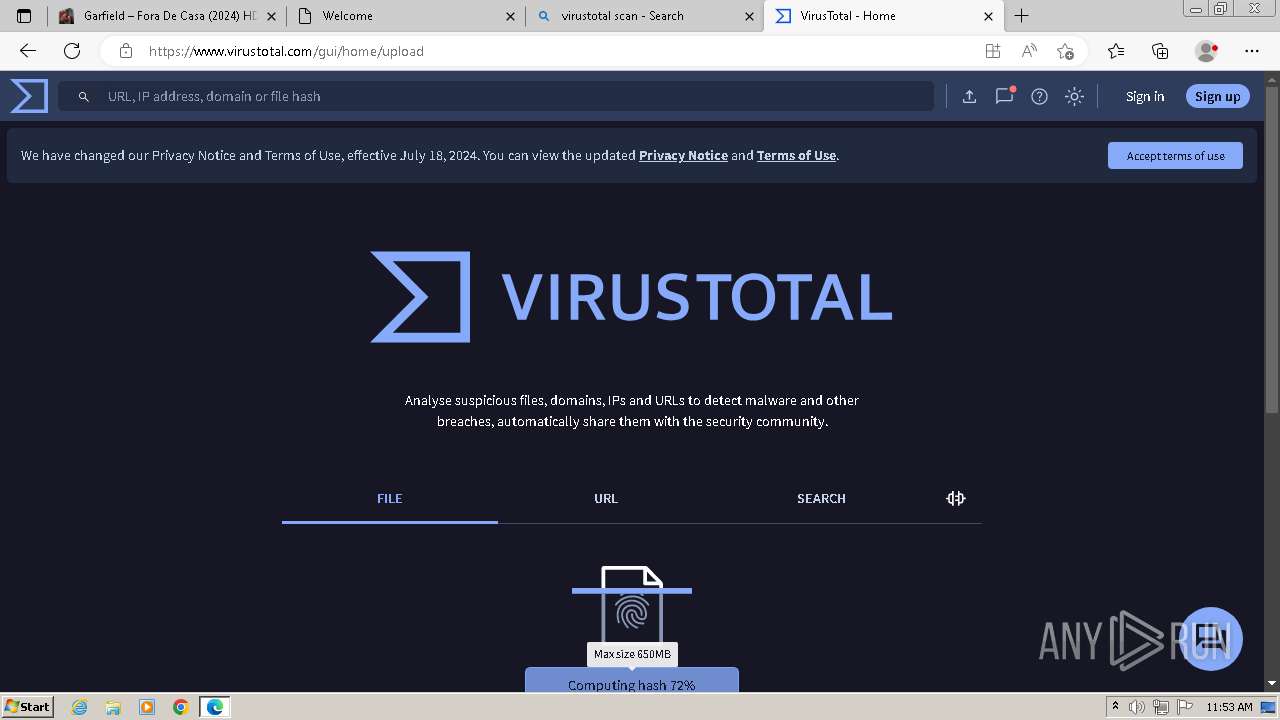1280x720 pixels.
Task: Click the Sign up button
Action: [1217, 96]
